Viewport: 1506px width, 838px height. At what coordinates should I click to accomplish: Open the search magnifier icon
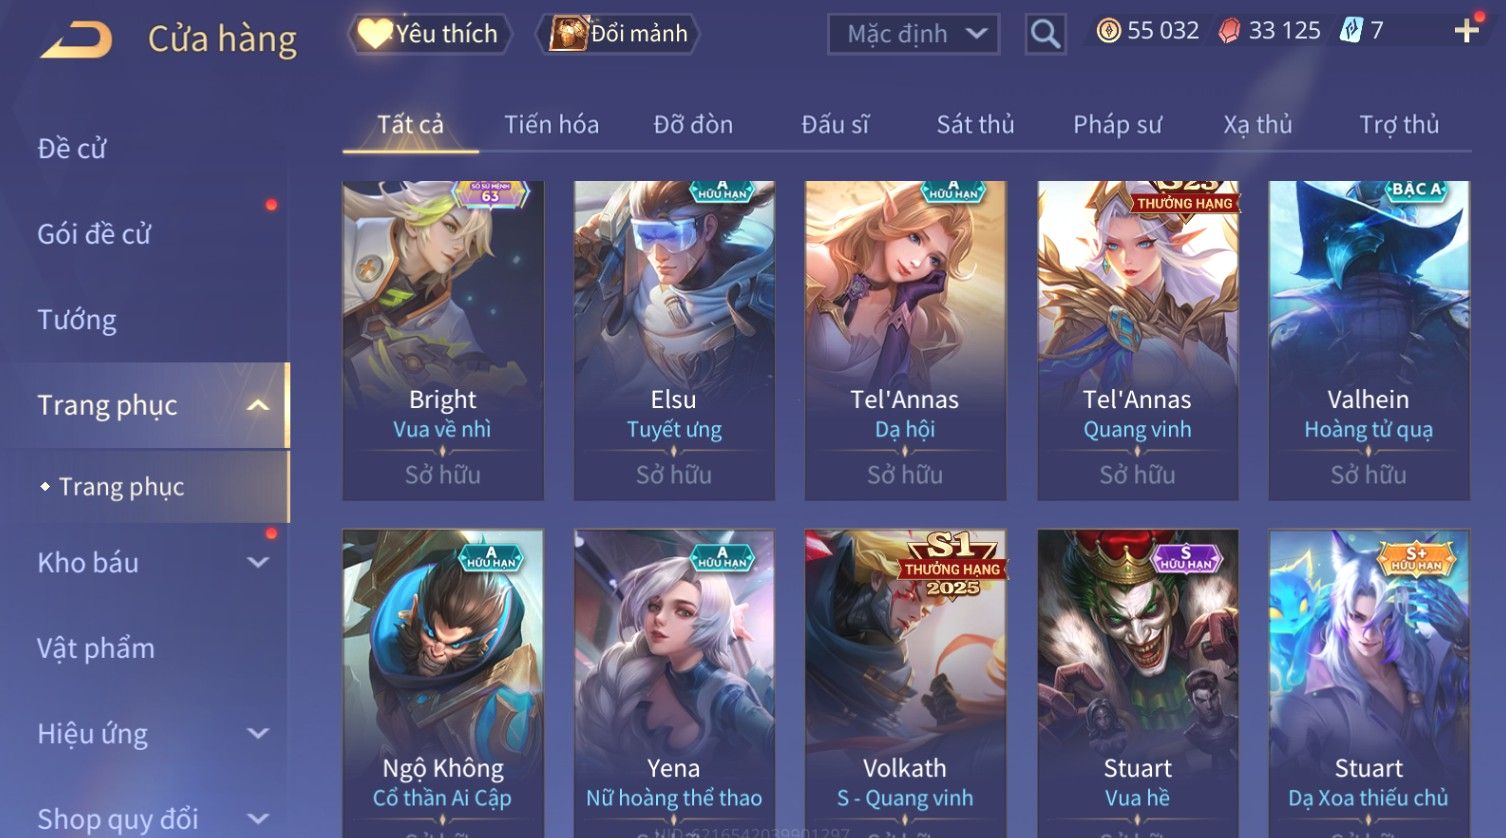[1045, 34]
